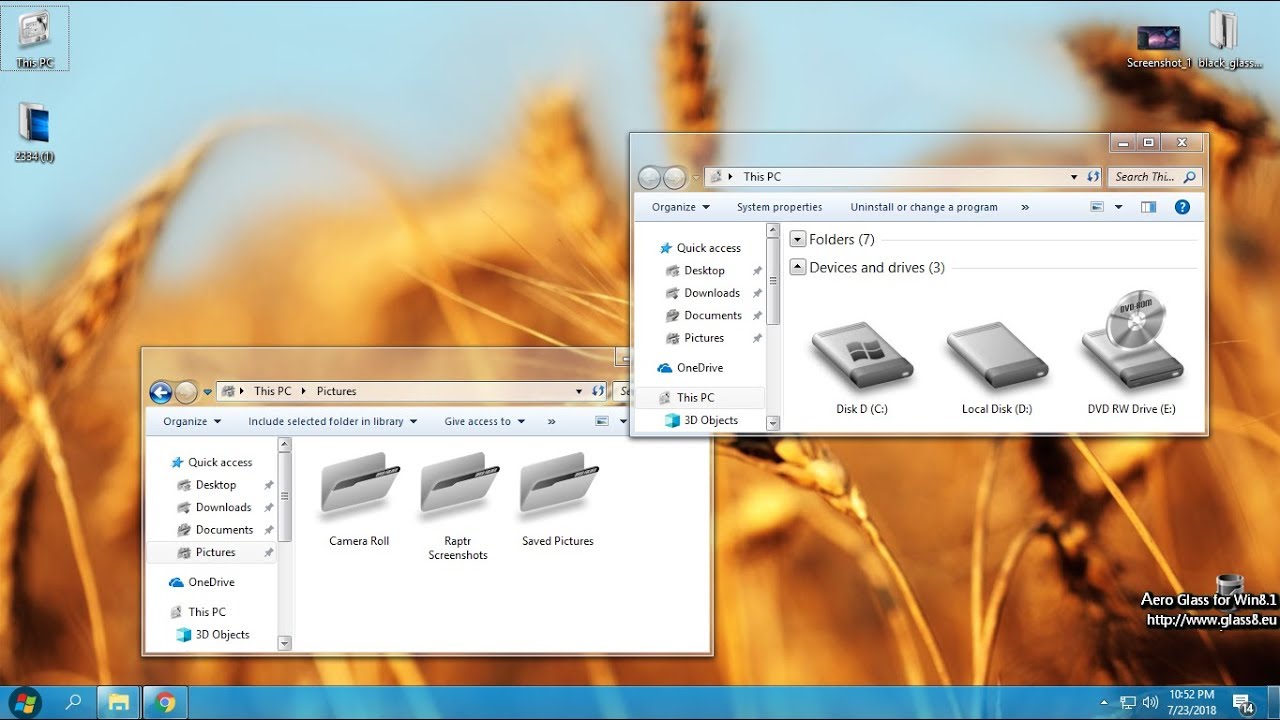This screenshot has width=1280, height=720.
Task: Open the Organize dropdown in Pictures window
Action: pyautogui.click(x=192, y=421)
